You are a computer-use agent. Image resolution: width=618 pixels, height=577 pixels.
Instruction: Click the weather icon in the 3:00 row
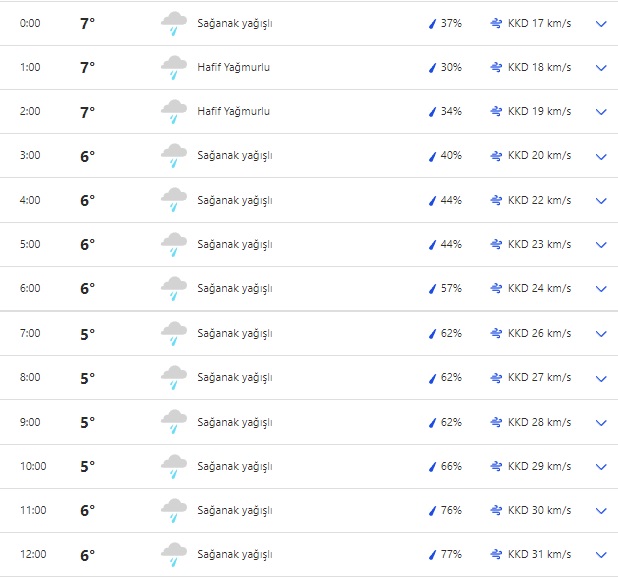tap(174, 156)
